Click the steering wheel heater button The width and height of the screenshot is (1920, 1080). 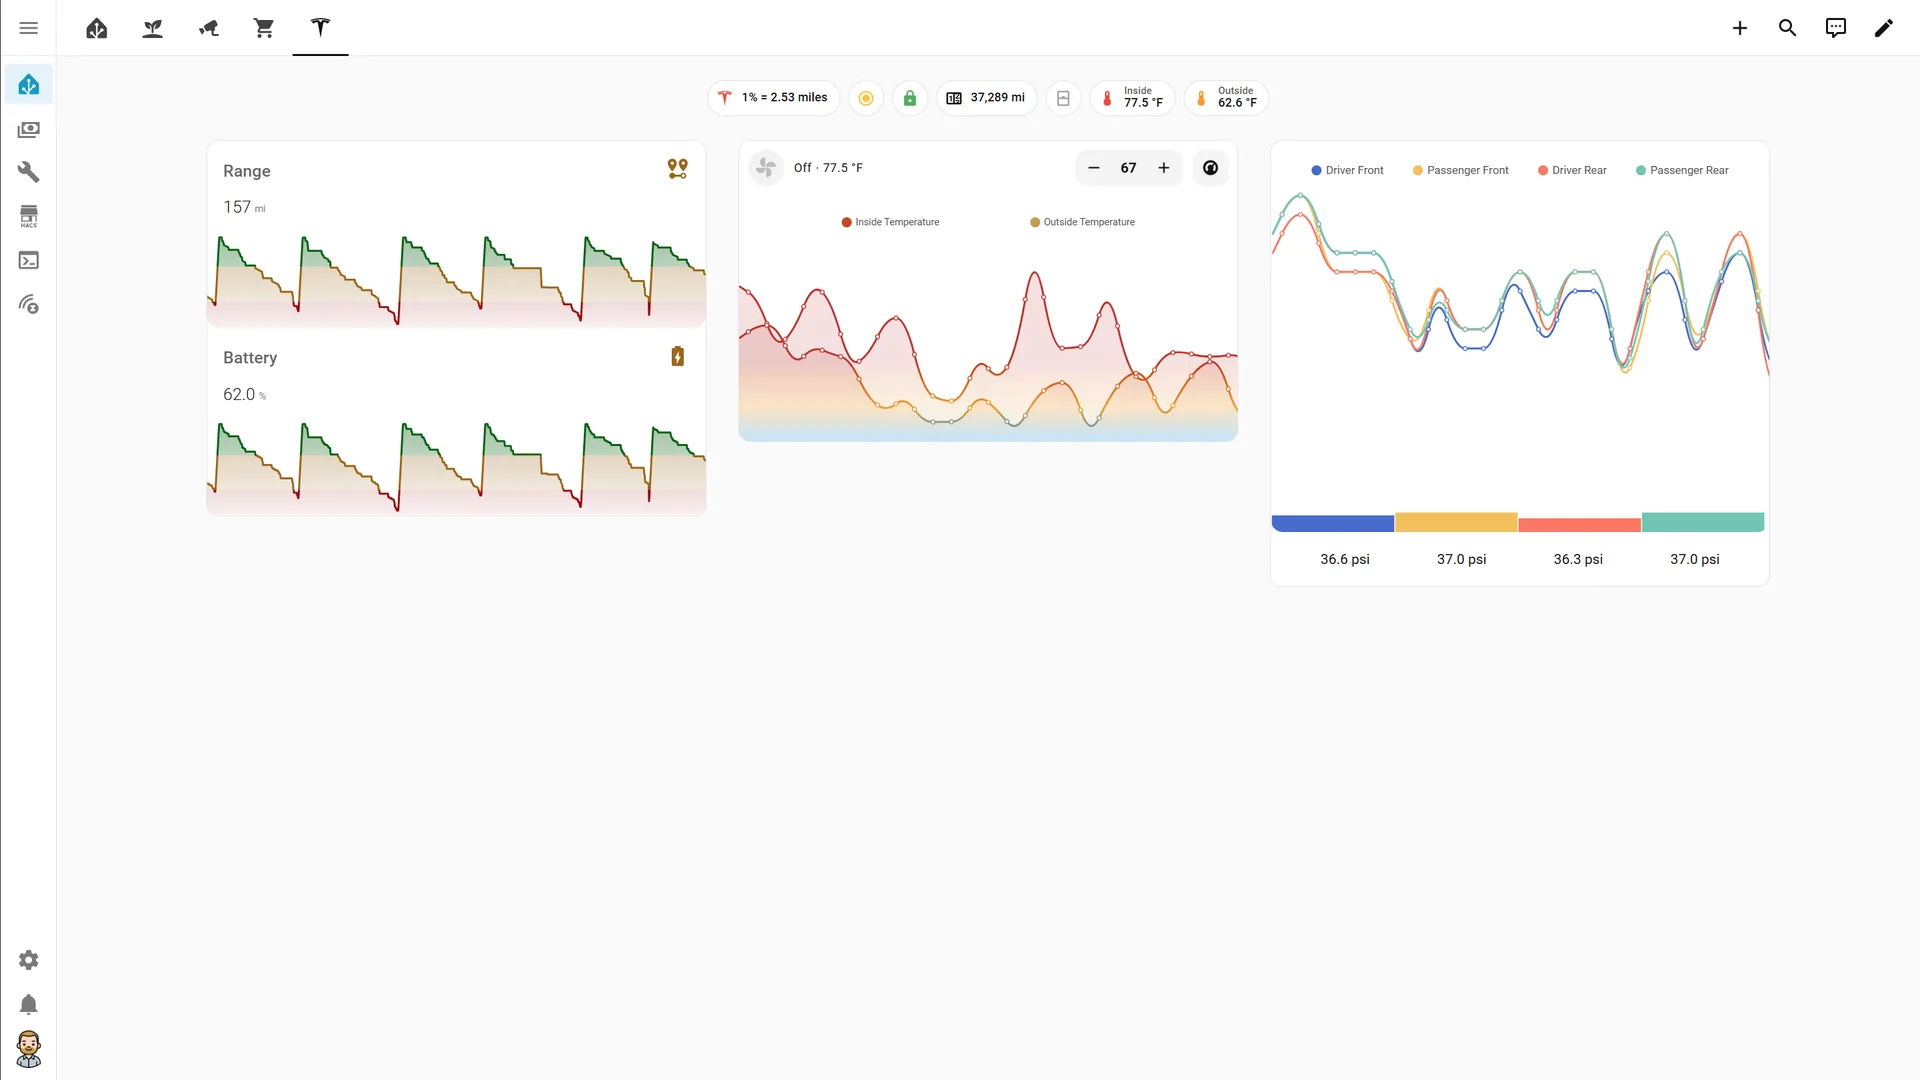[x=1210, y=168]
